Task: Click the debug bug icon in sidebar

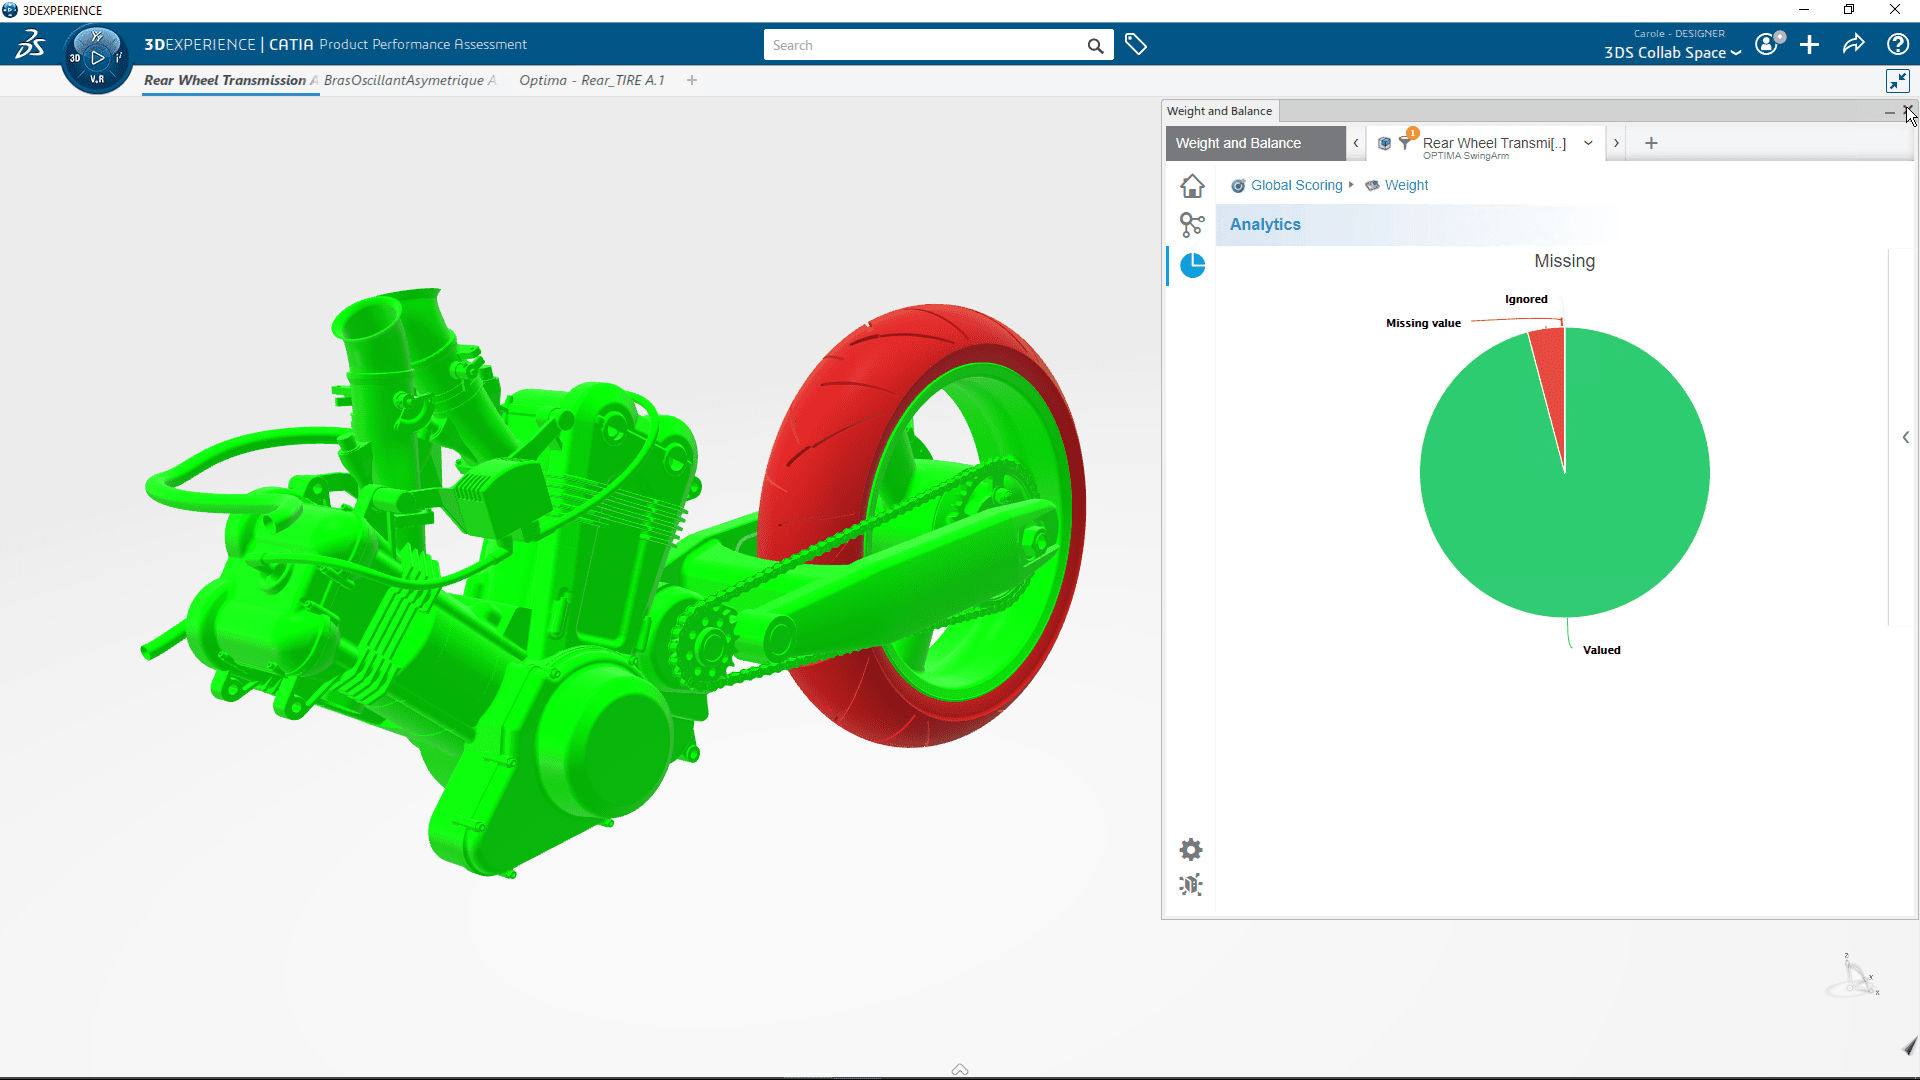Action: (1190, 885)
